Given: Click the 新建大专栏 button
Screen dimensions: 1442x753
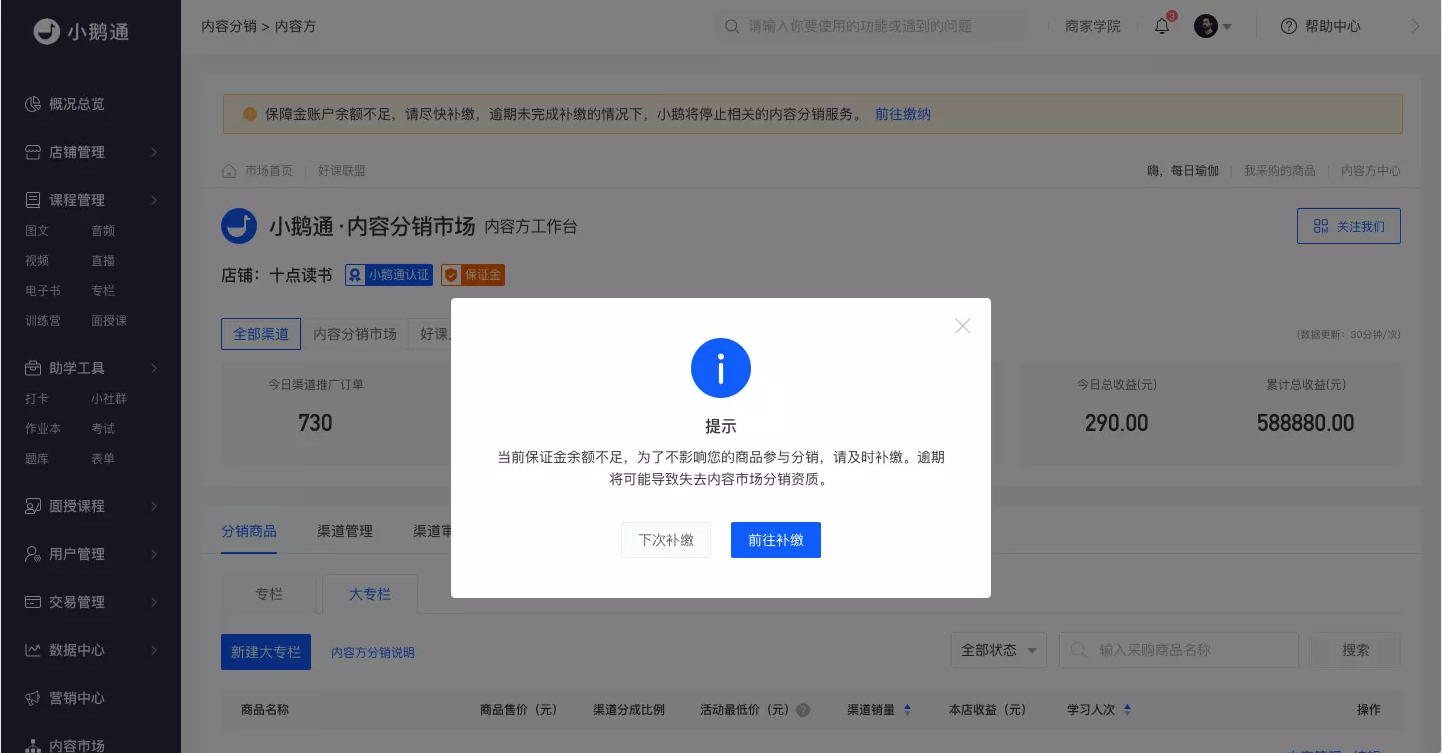Looking at the screenshot, I should [266, 652].
